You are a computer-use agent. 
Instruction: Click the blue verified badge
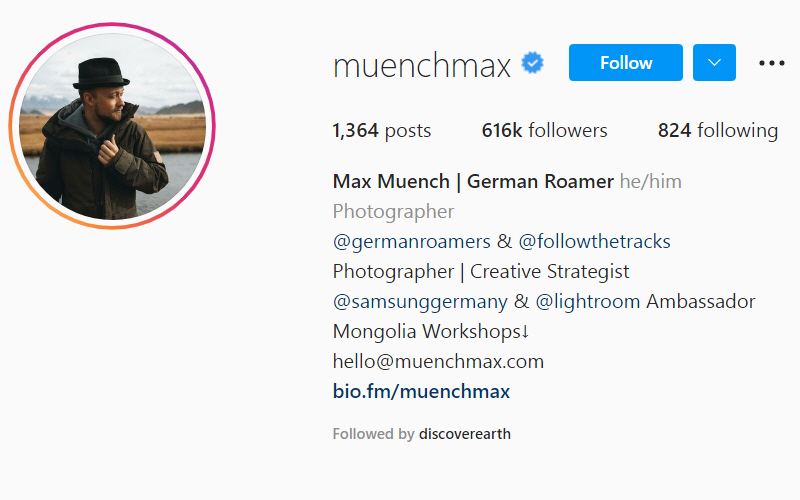(533, 65)
